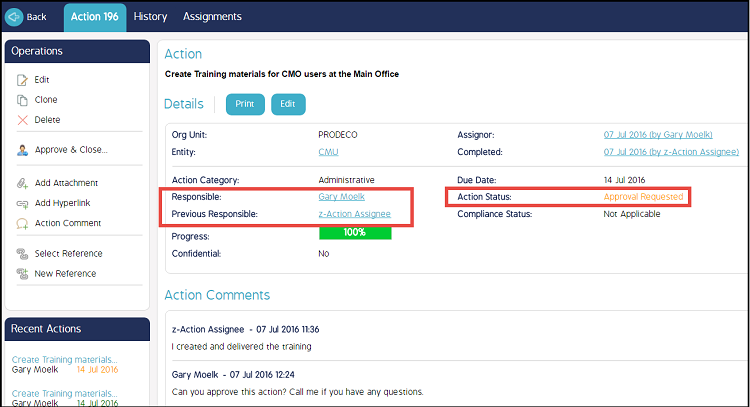Choose New Reference operation
This screenshot has height=407, width=750.
(x=66, y=274)
